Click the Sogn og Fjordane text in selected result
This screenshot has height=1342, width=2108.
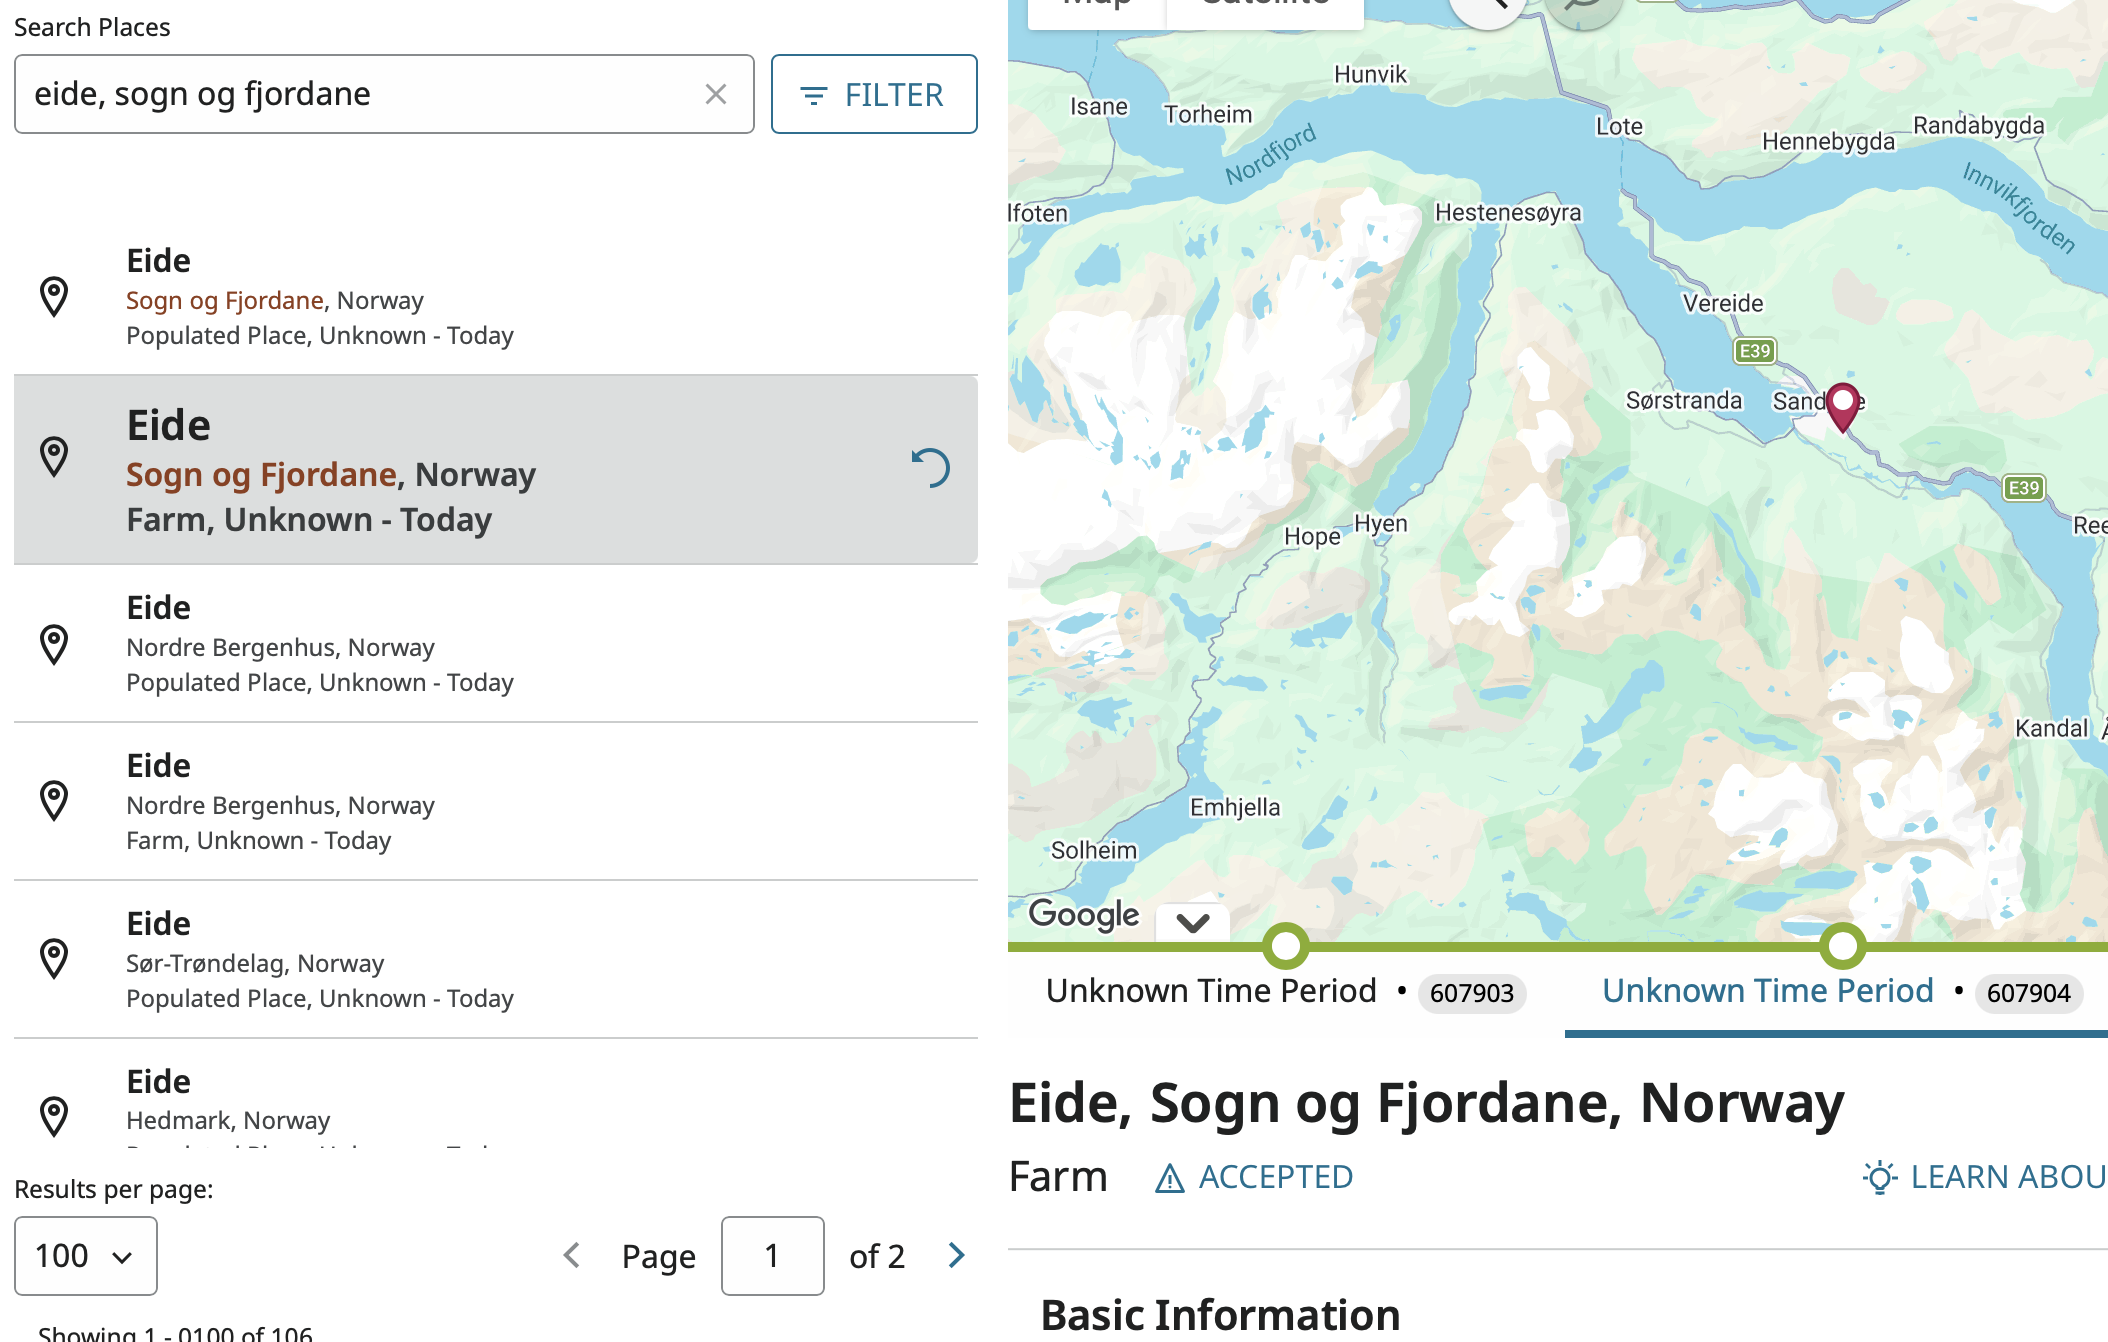click(x=262, y=474)
